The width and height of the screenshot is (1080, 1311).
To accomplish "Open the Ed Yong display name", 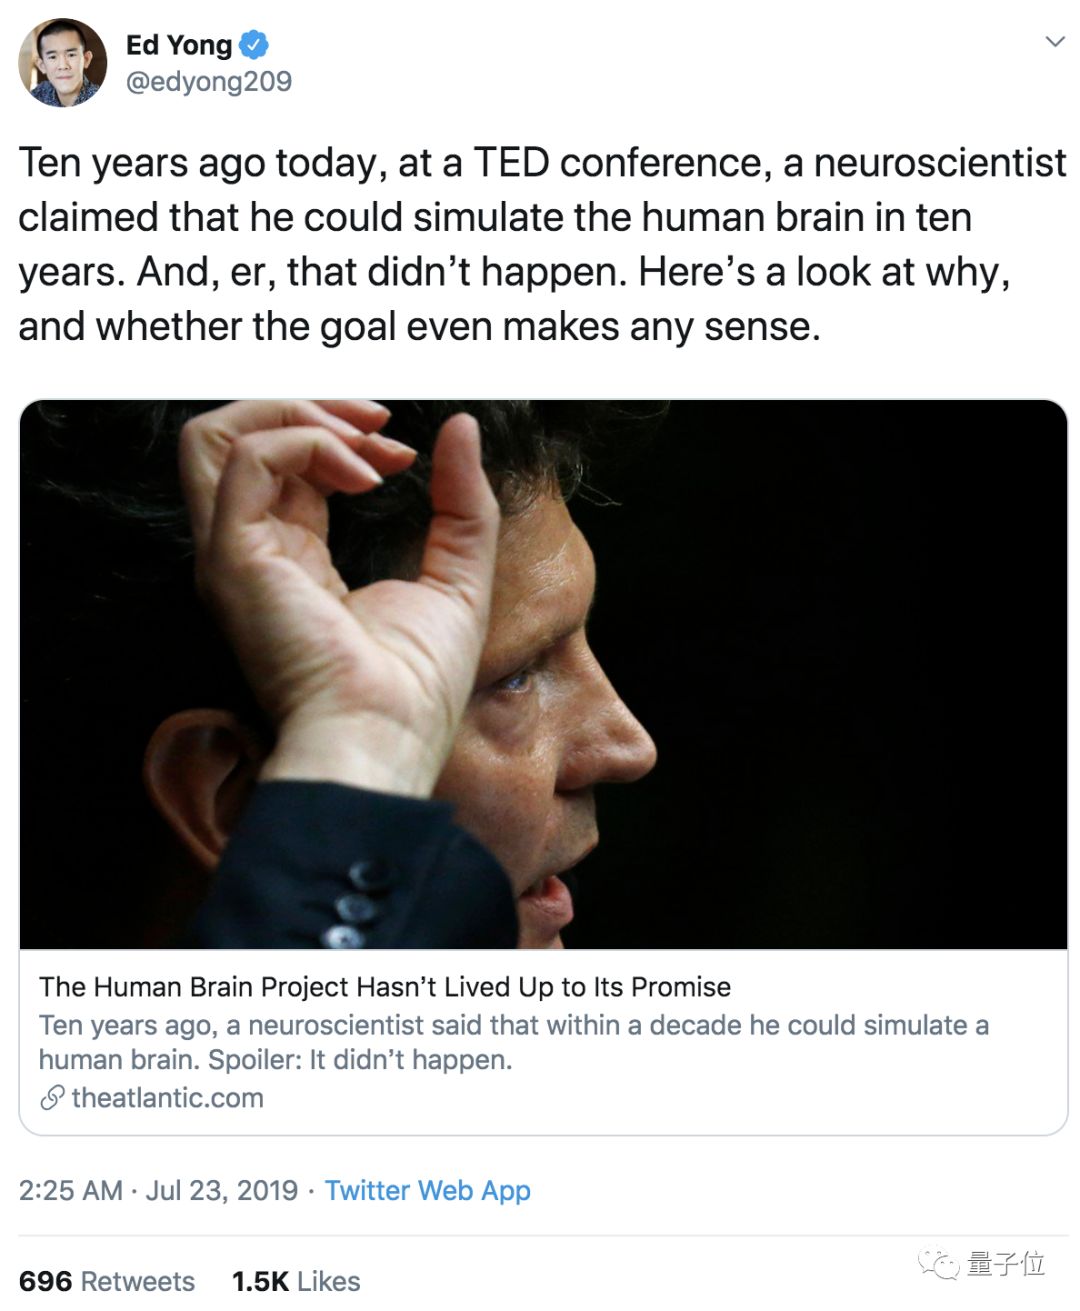I will click(179, 45).
